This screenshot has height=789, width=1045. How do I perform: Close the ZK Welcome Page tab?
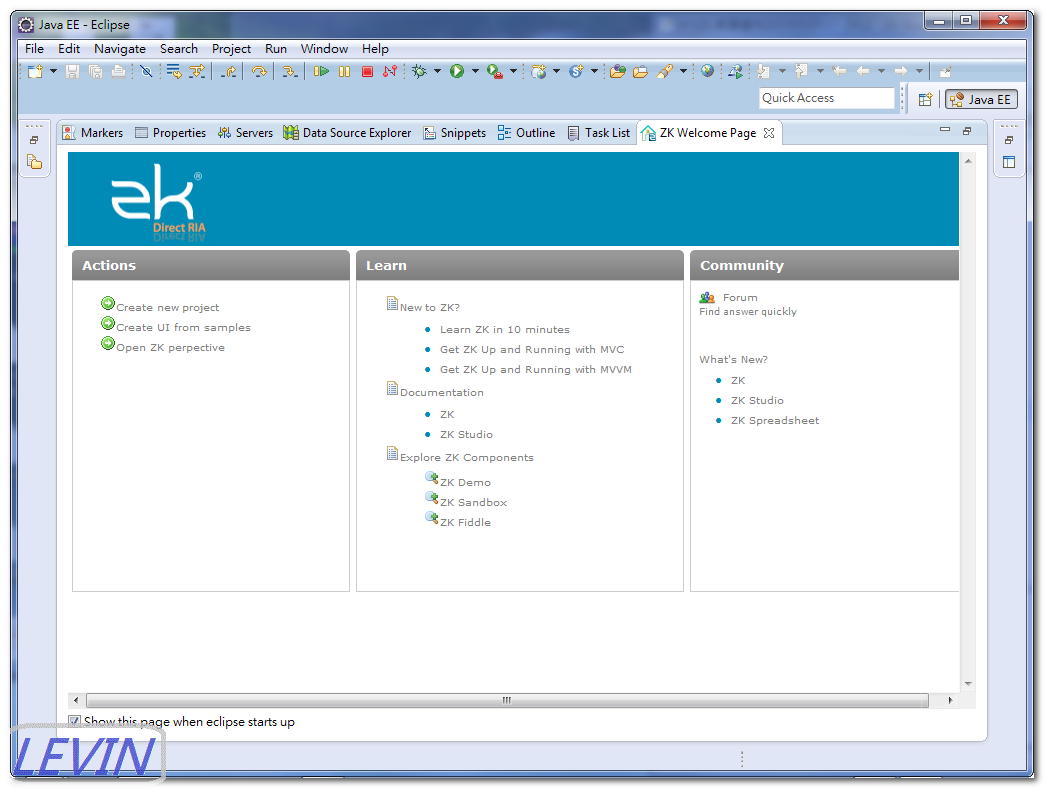pos(769,133)
